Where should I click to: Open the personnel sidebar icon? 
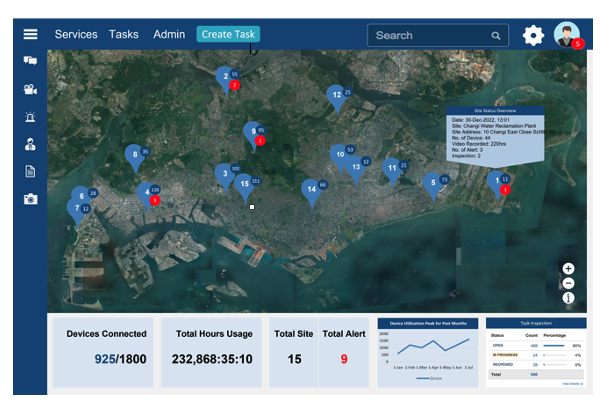coord(31,143)
